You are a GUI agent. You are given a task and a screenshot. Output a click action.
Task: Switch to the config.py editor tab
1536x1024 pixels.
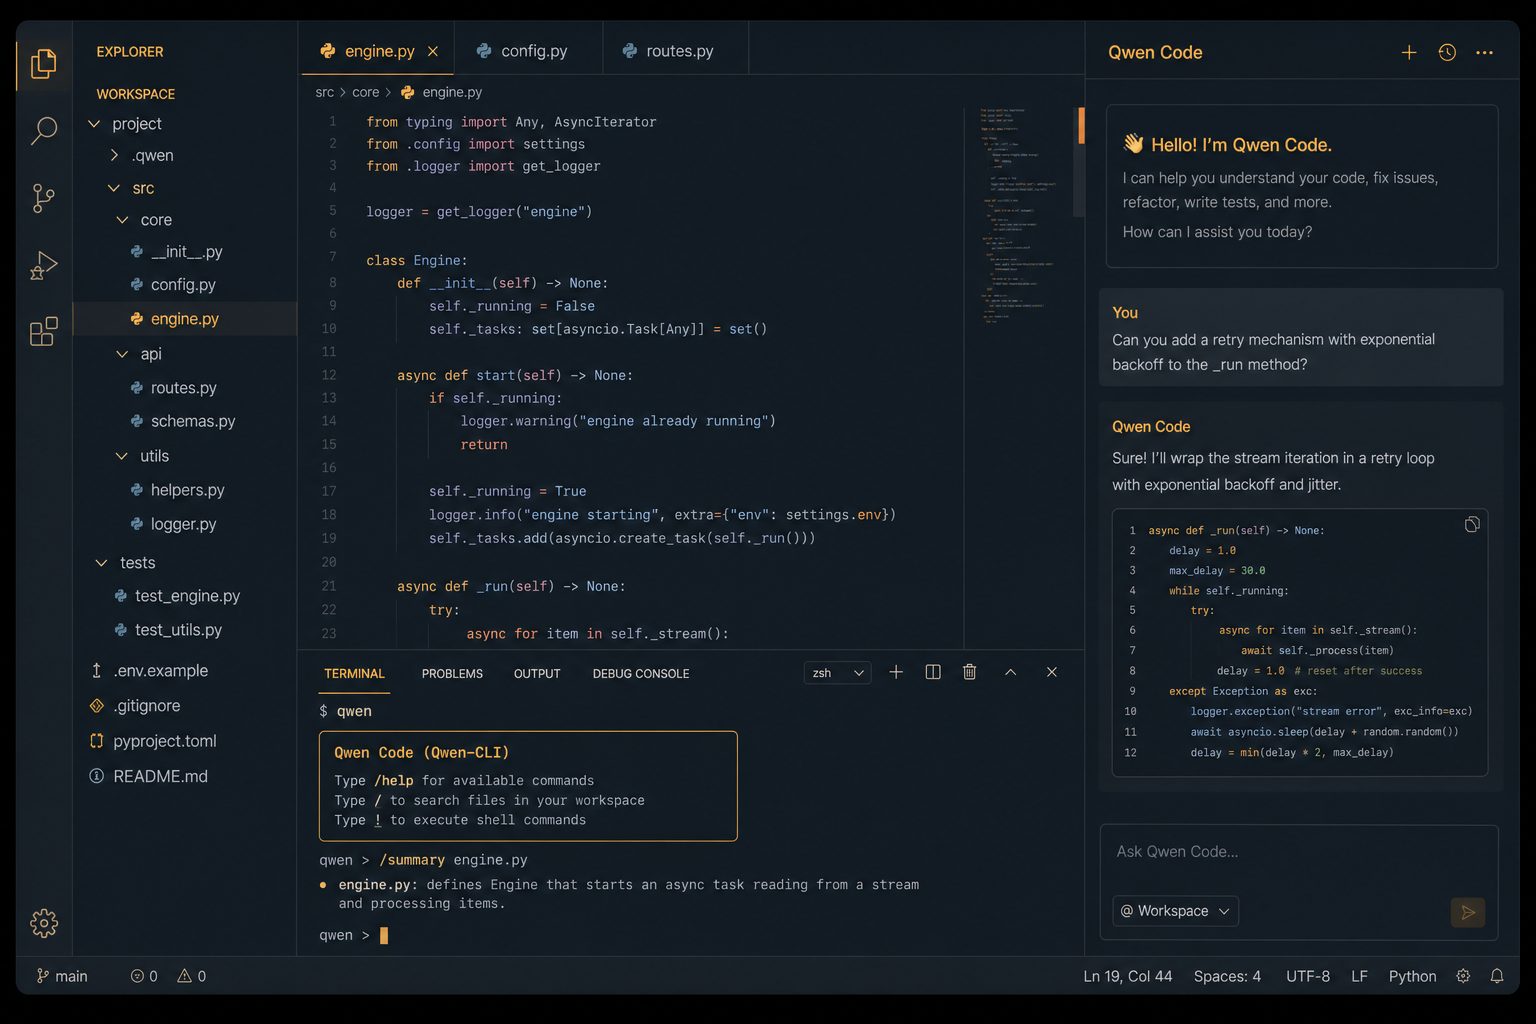pos(528,51)
